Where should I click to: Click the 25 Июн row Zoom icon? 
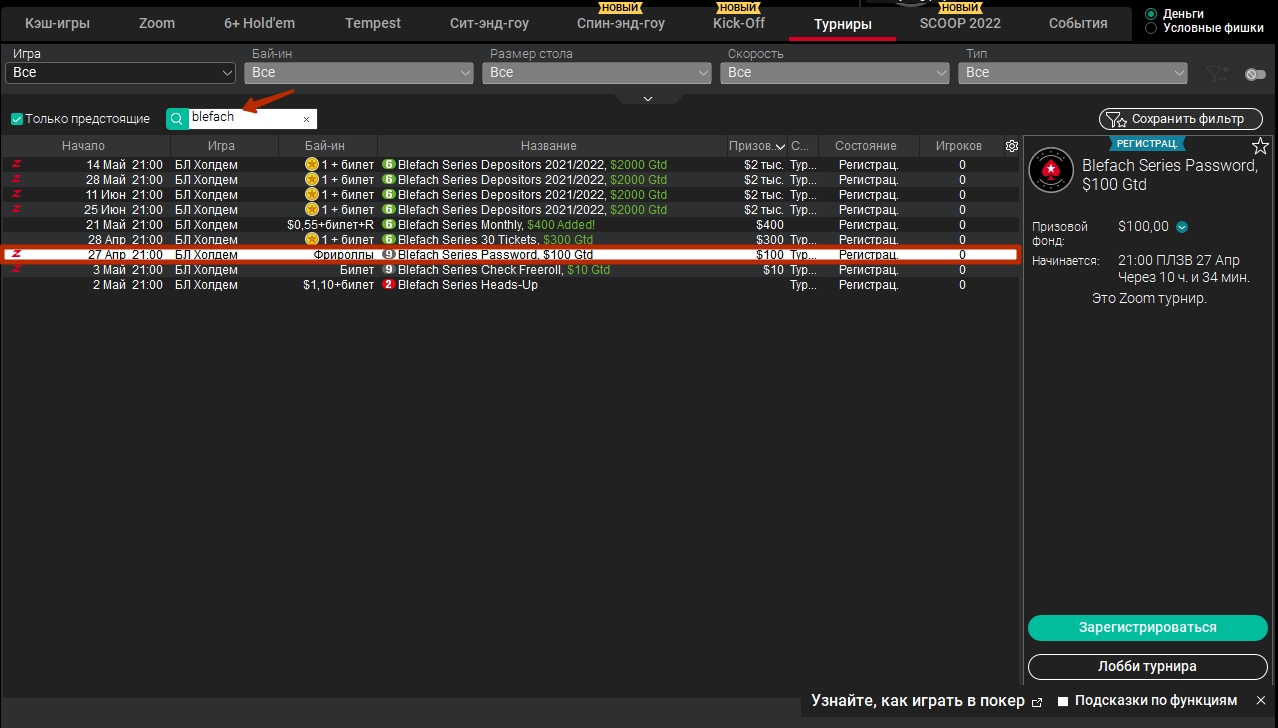pyautogui.click(x=16, y=209)
